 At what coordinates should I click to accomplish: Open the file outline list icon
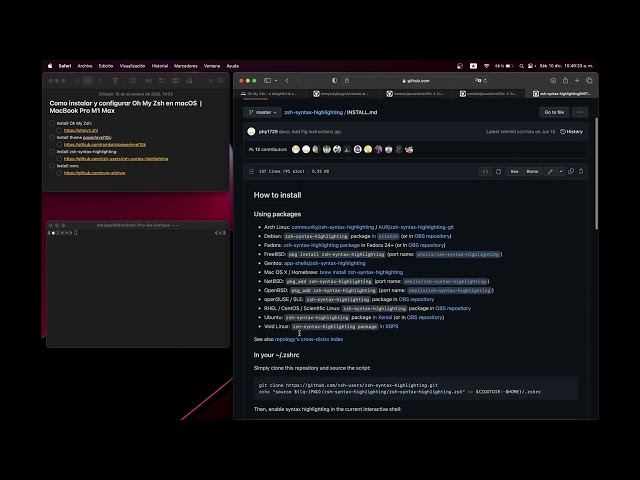tap(251, 171)
